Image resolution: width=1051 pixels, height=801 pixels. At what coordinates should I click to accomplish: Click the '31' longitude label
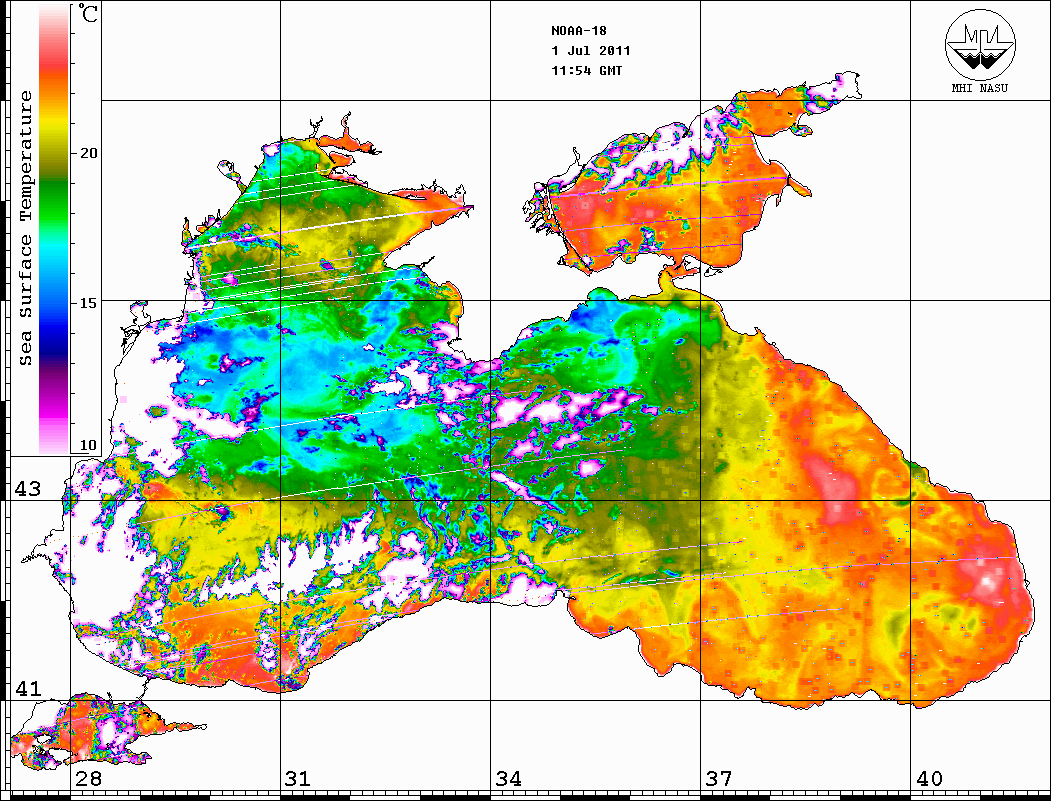click(x=298, y=779)
